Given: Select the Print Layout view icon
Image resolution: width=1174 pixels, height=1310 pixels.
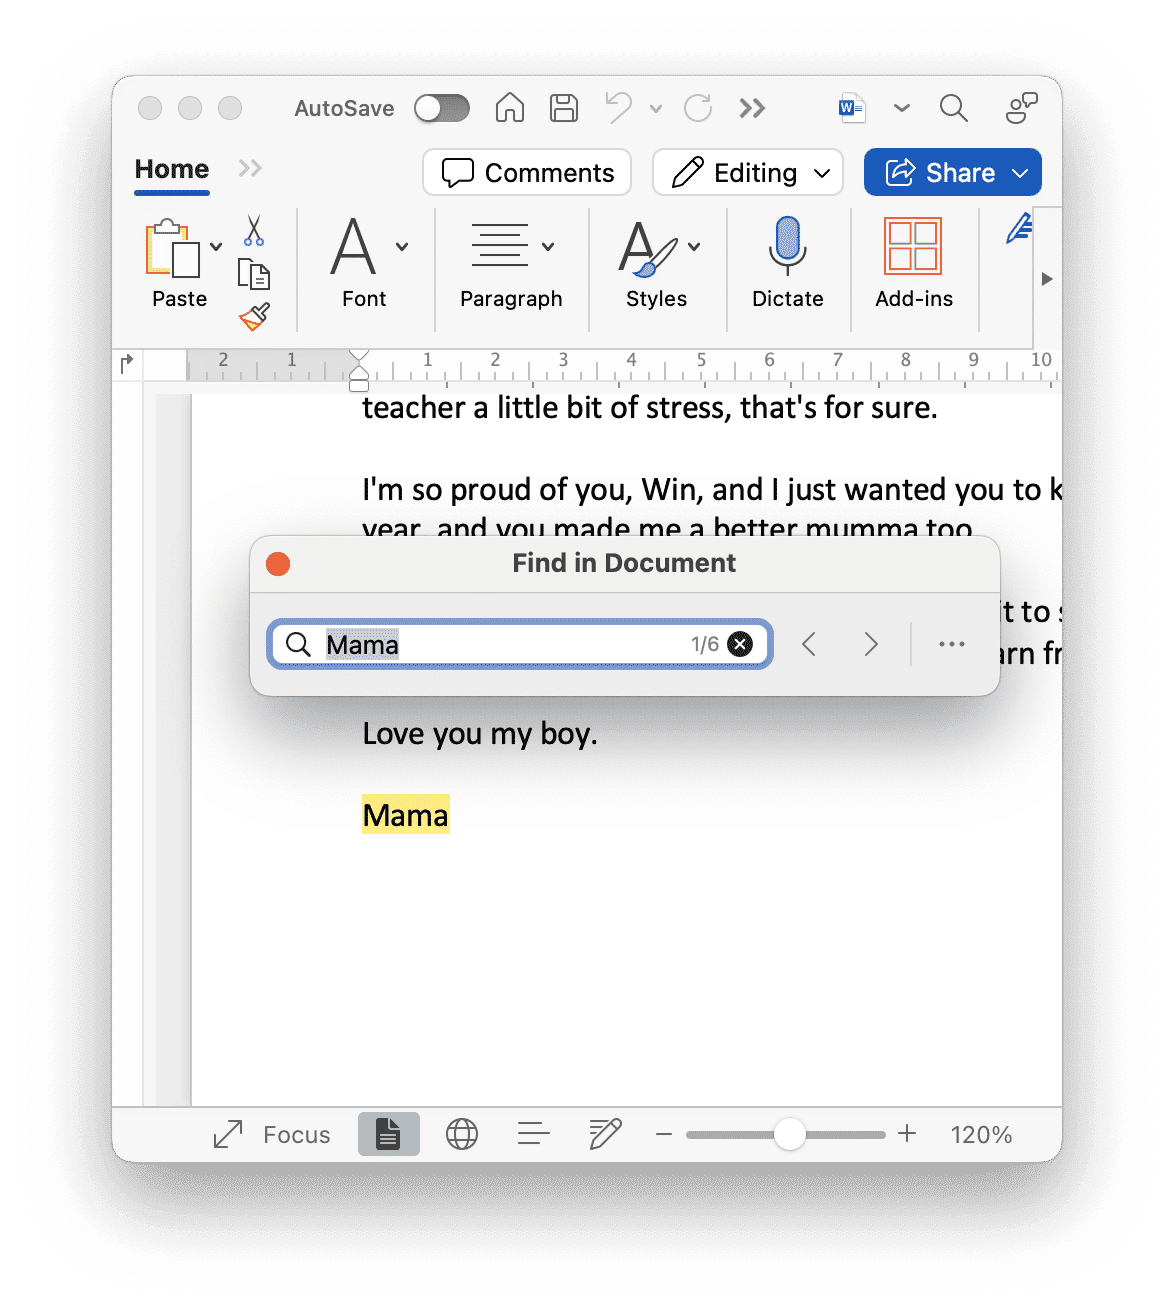Looking at the screenshot, I should pos(388,1134).
